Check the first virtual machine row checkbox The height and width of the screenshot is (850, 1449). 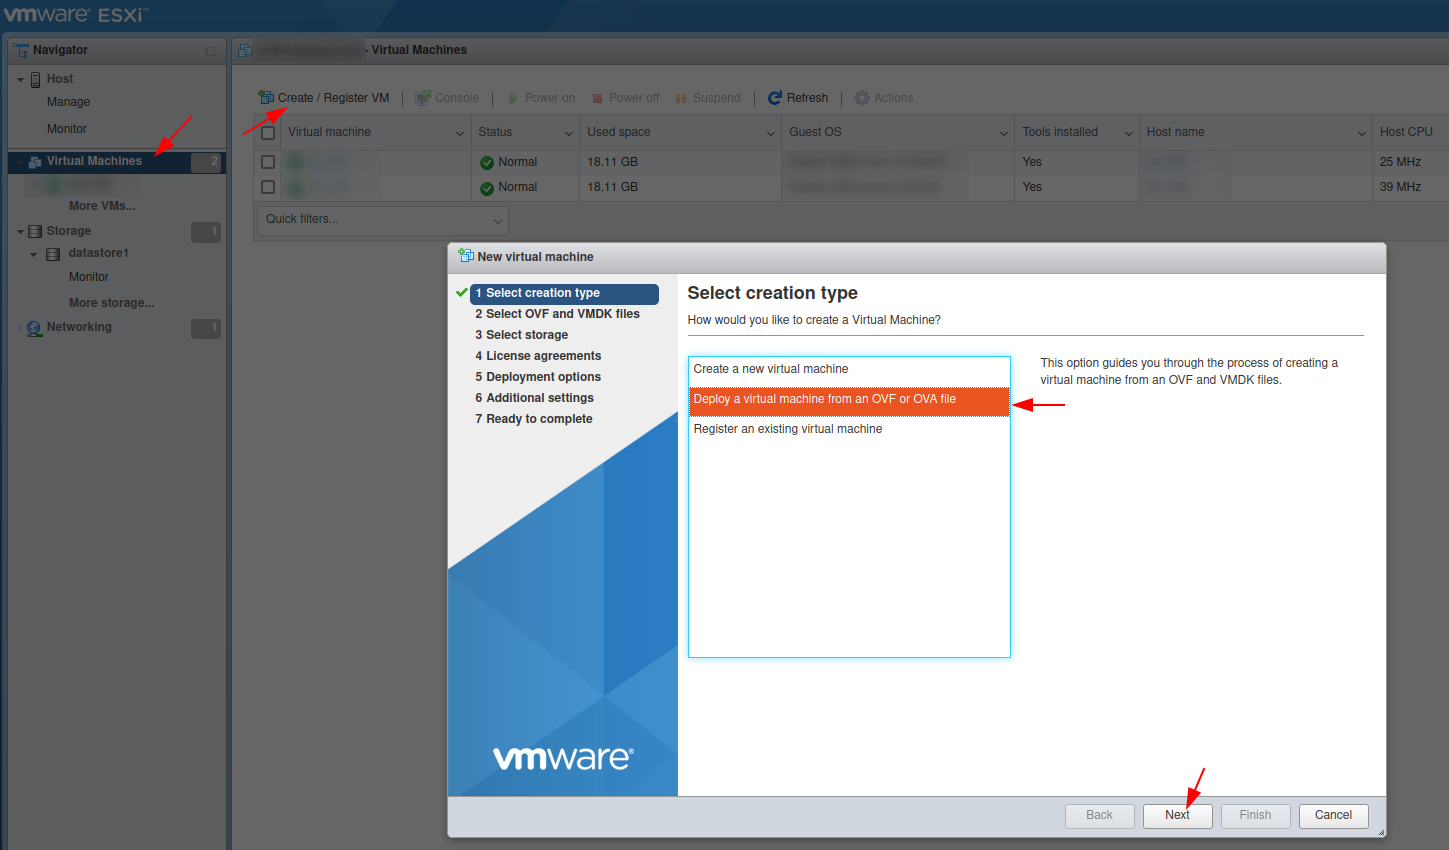[268, 162]
